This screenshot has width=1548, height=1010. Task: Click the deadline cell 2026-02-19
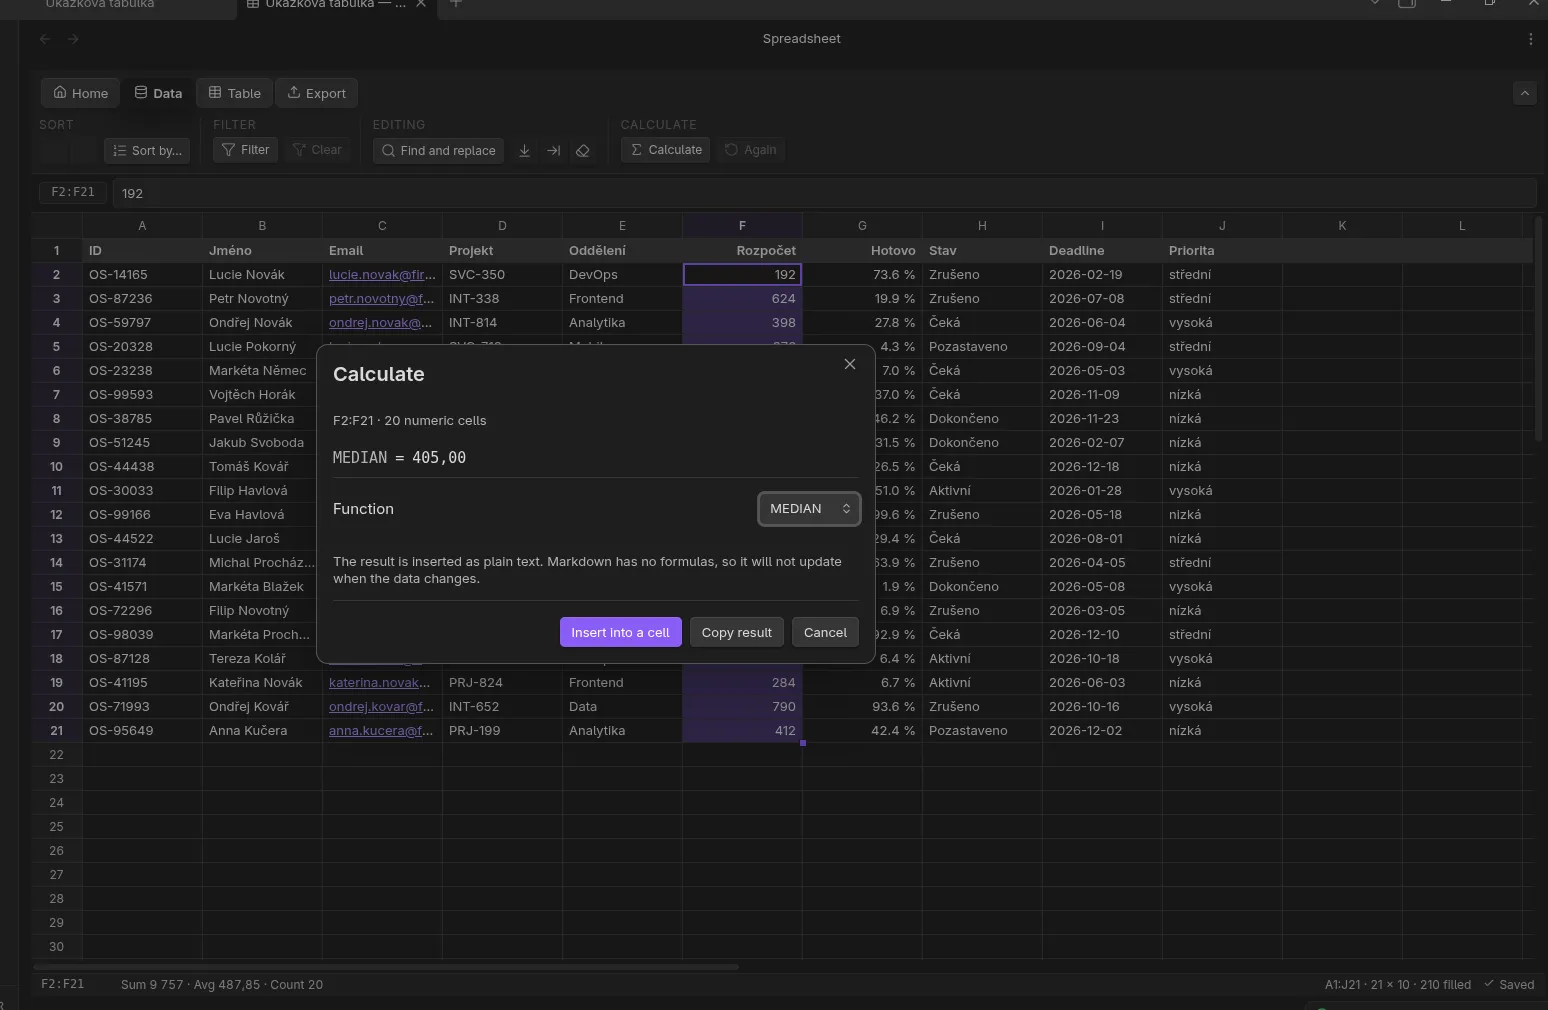tap(1102, 275)
